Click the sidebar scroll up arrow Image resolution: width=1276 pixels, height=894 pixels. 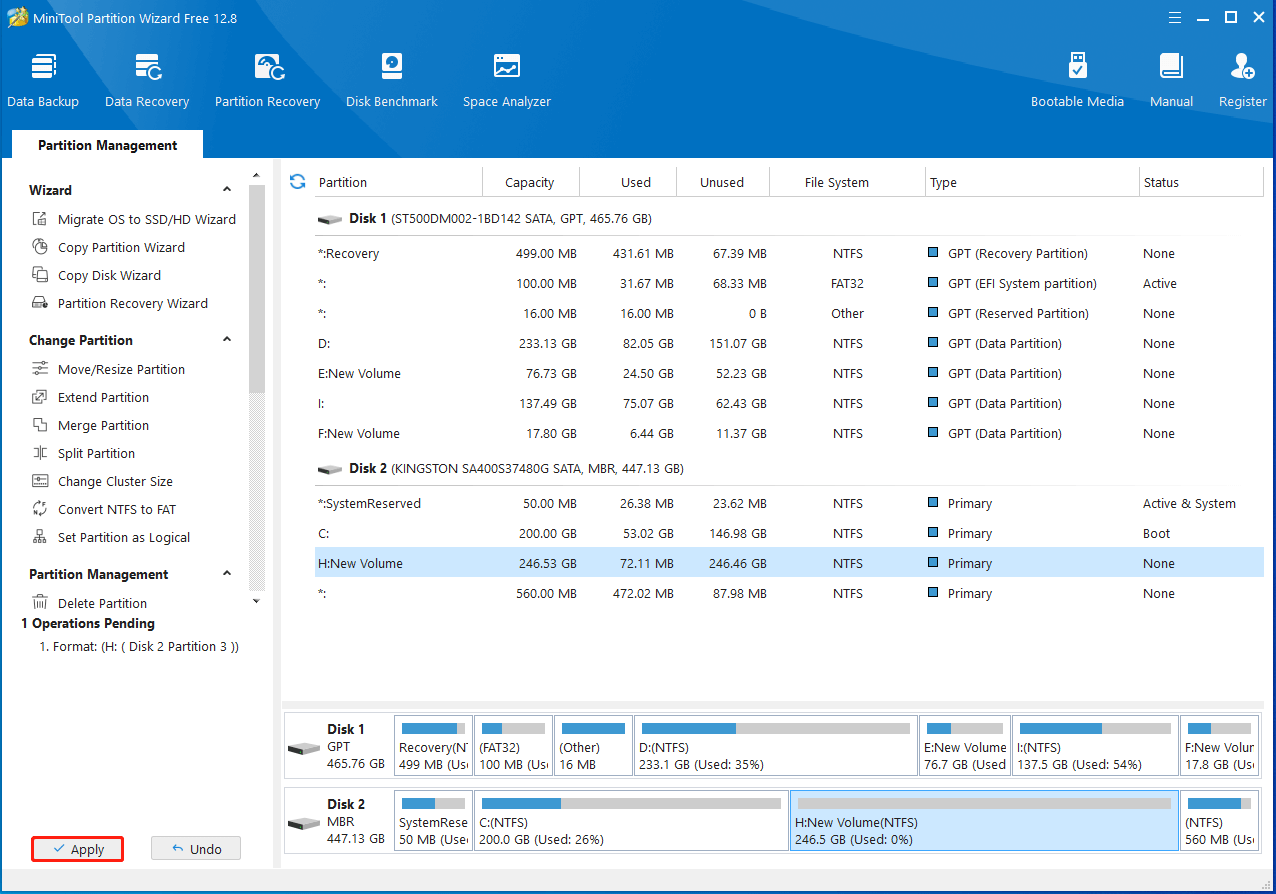(x=256, y=177)
